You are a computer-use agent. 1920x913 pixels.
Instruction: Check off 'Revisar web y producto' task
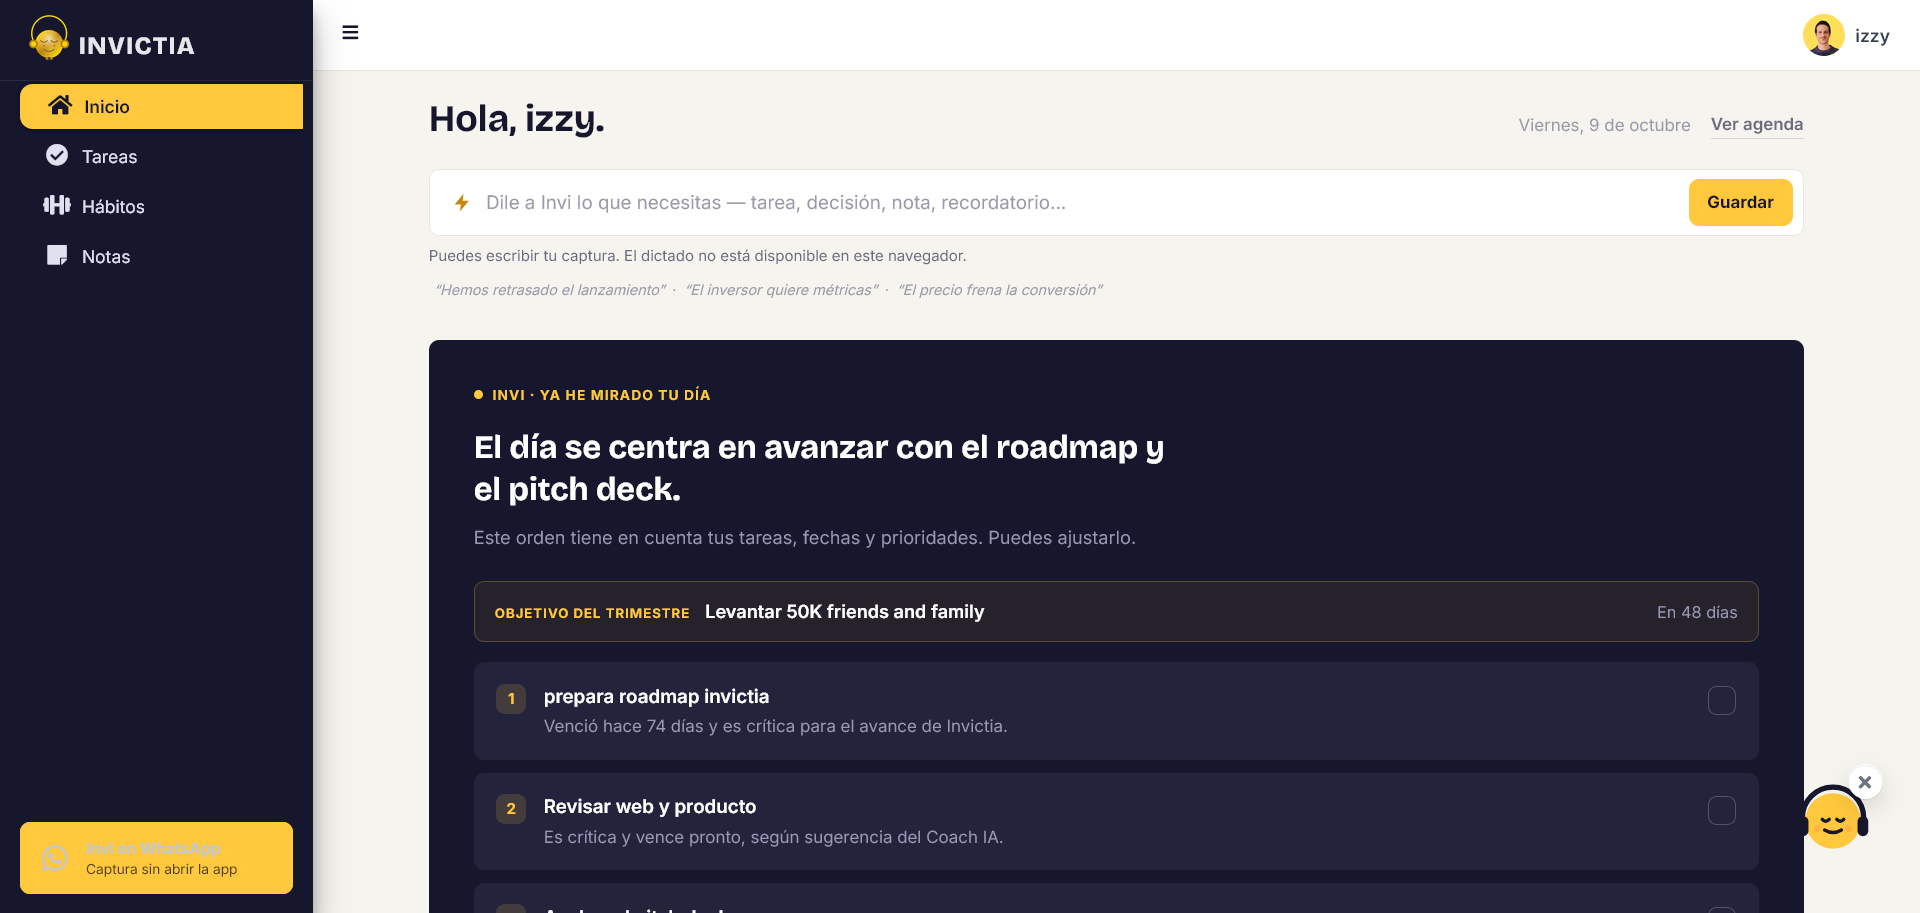1722,810
